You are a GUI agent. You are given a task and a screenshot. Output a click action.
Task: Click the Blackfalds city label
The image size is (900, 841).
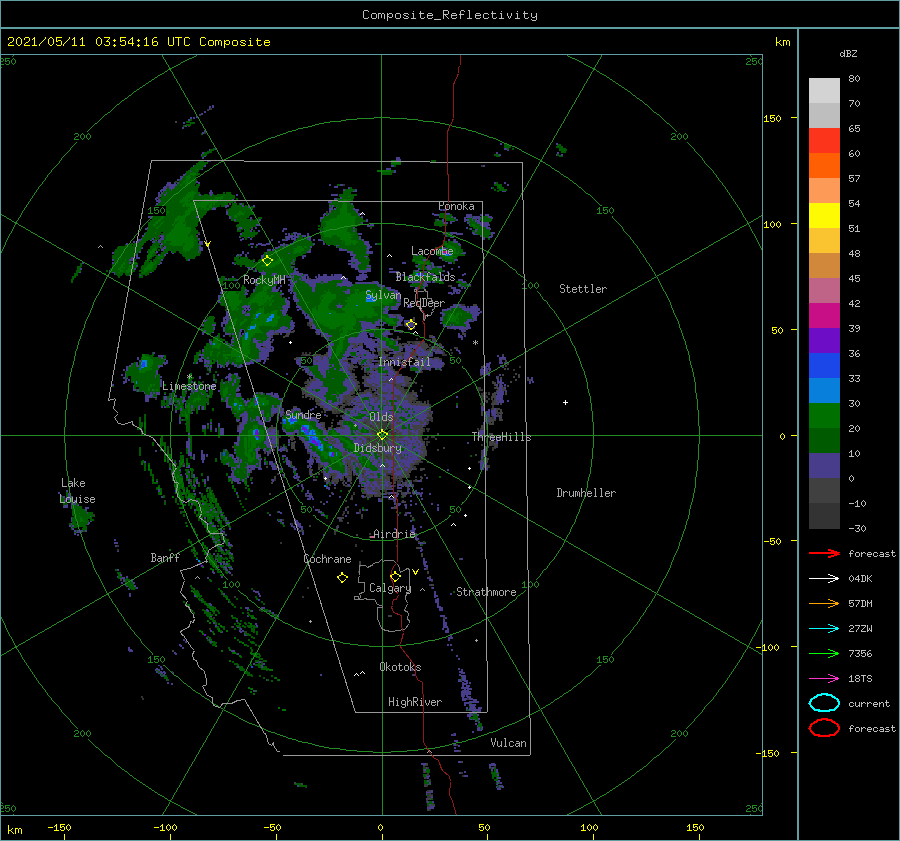tap(425, 277)
